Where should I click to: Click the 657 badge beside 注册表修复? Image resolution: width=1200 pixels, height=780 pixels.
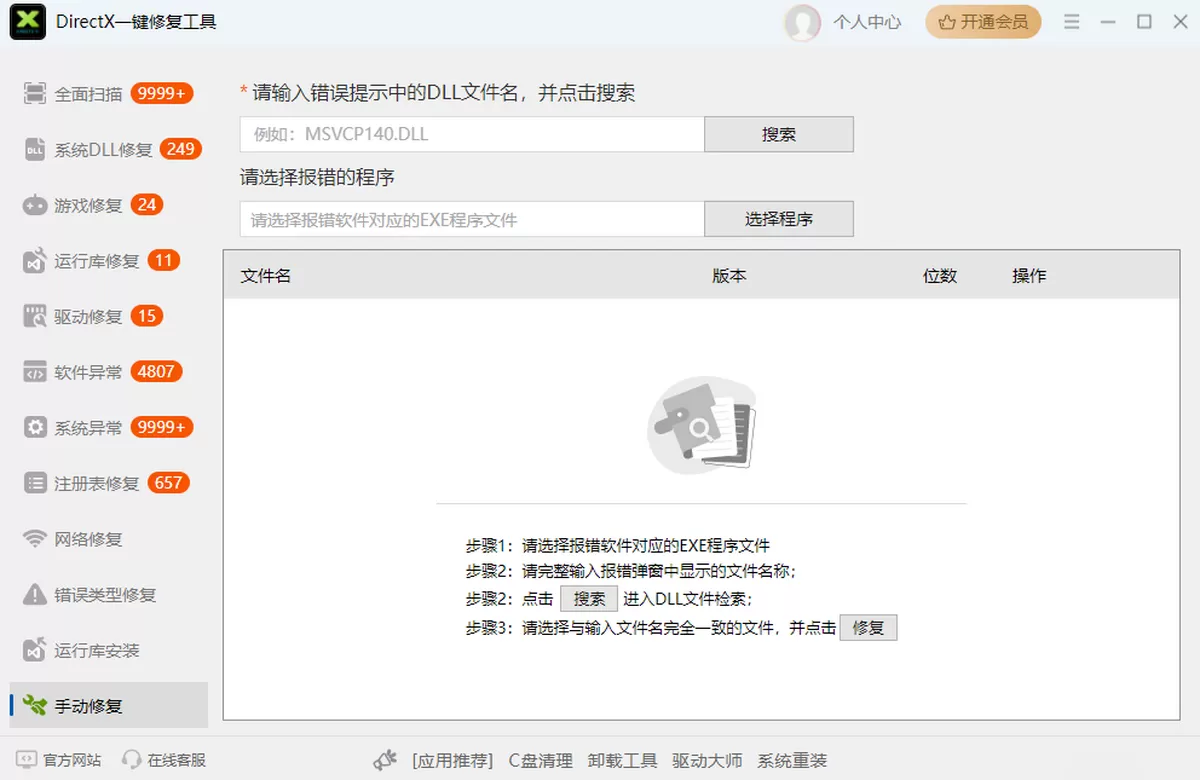[168, 483]
